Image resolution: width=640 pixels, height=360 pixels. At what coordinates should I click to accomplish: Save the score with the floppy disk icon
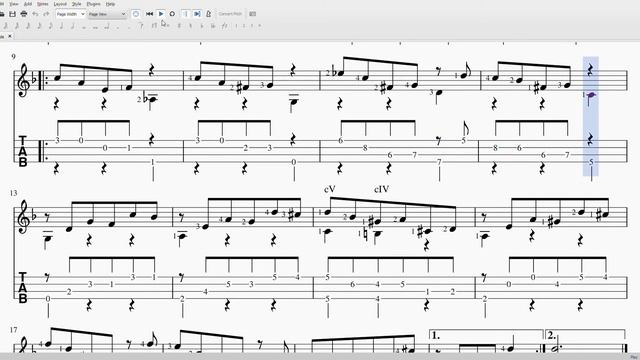click(13, 14)
